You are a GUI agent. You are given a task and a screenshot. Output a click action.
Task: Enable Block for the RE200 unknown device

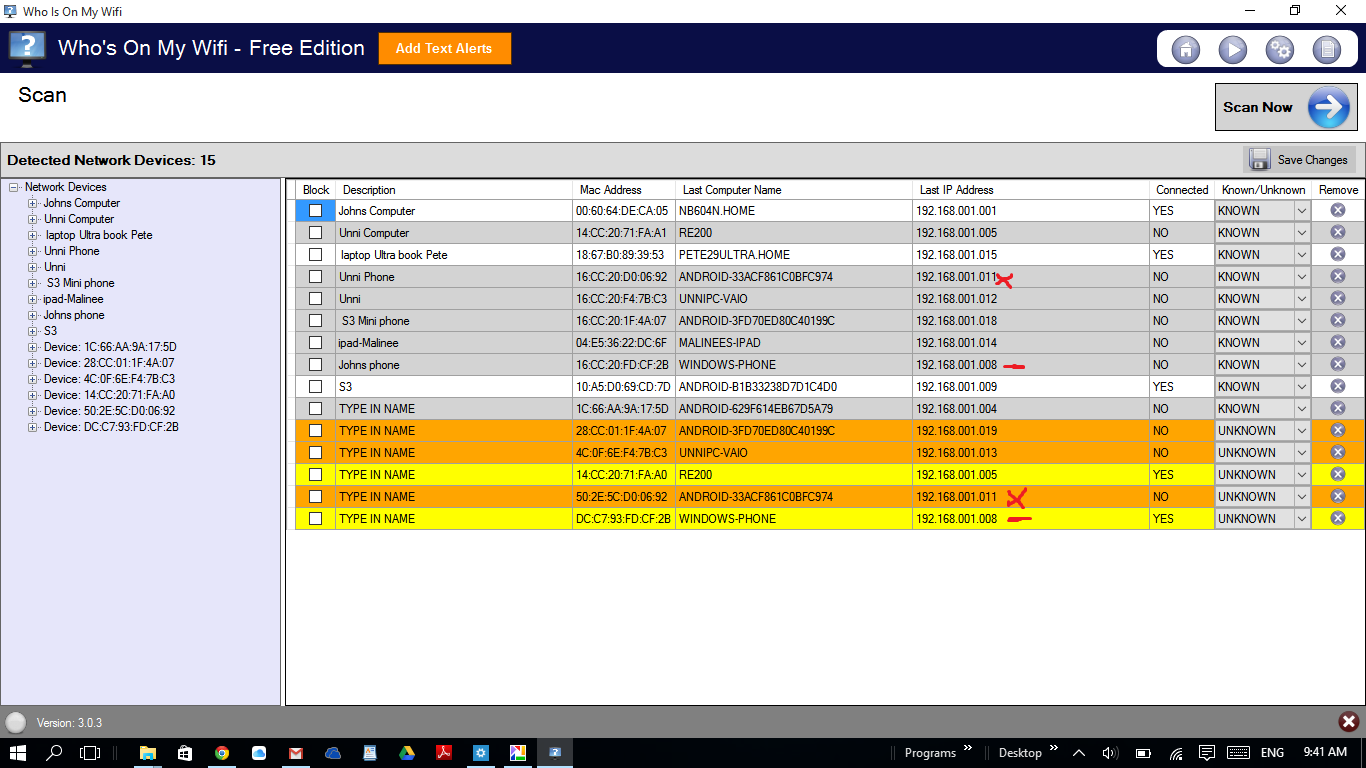click(315, 474)
